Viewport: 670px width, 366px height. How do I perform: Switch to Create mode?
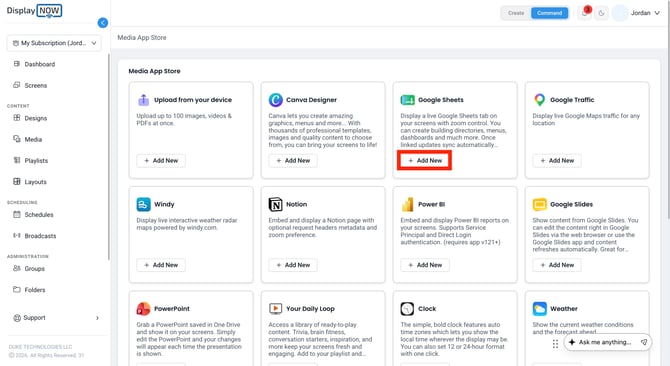tap(516, 13)
